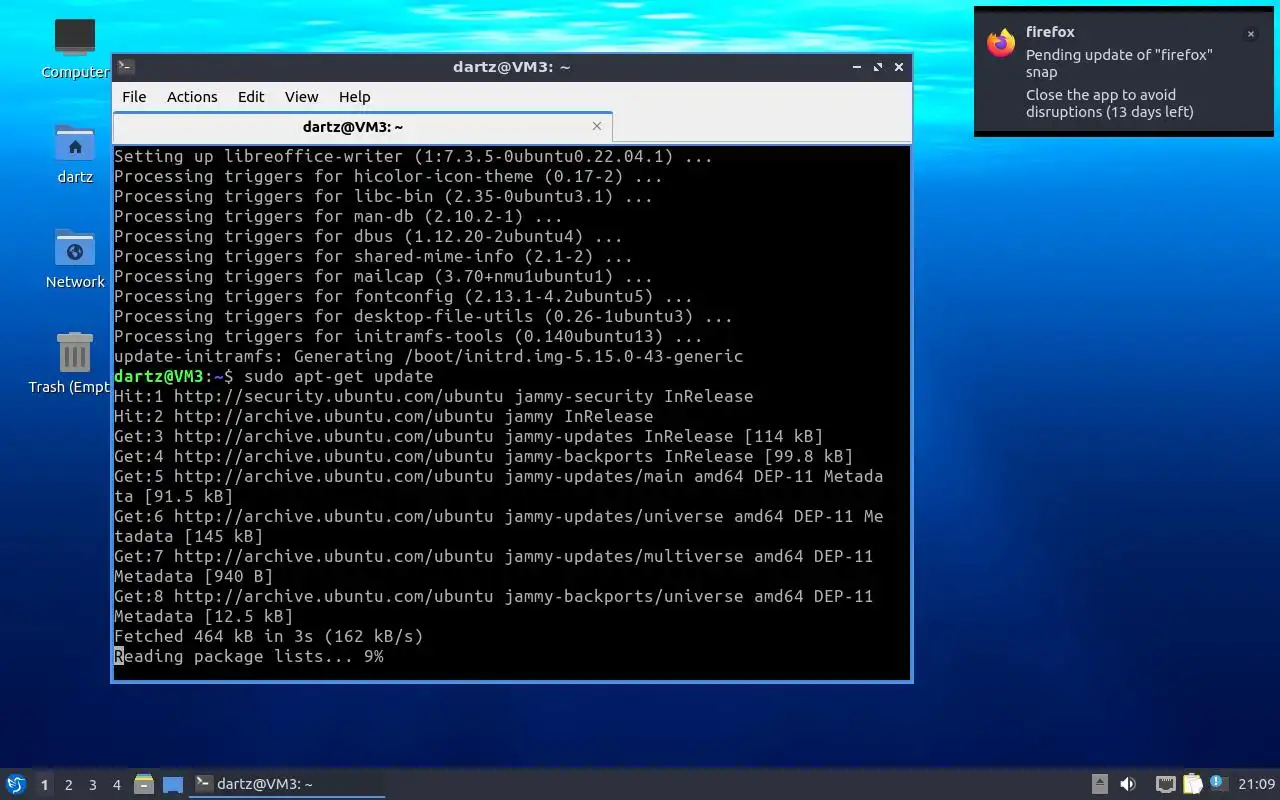Switch to workspace 3

(x=92, y=785)
